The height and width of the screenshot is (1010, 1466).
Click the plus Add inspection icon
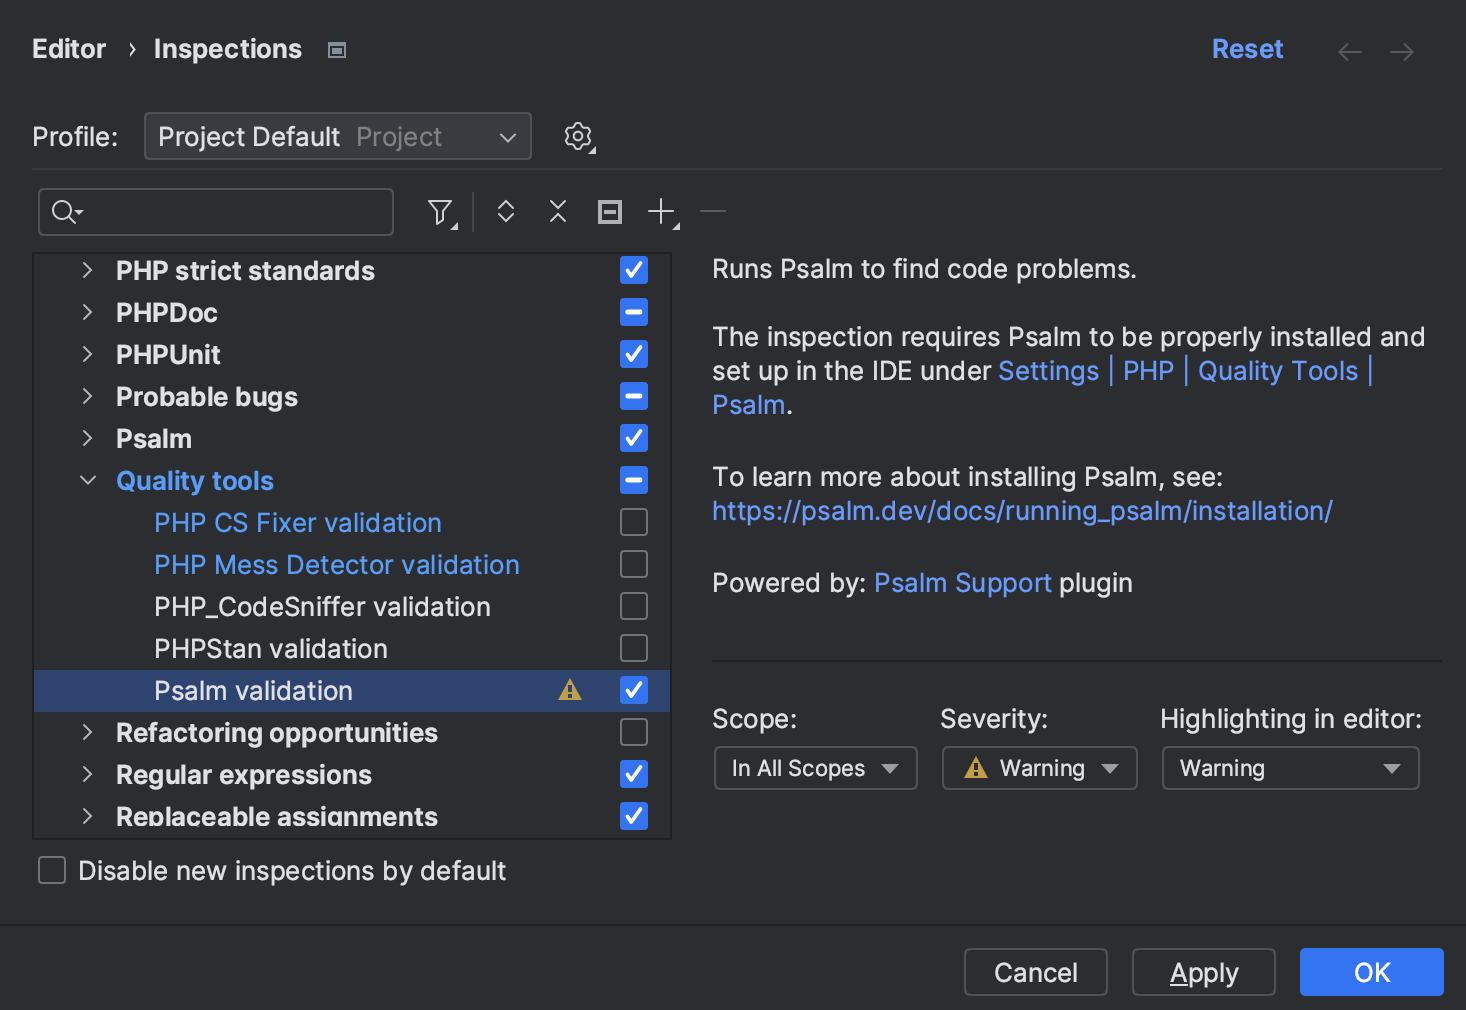point(662,212)
